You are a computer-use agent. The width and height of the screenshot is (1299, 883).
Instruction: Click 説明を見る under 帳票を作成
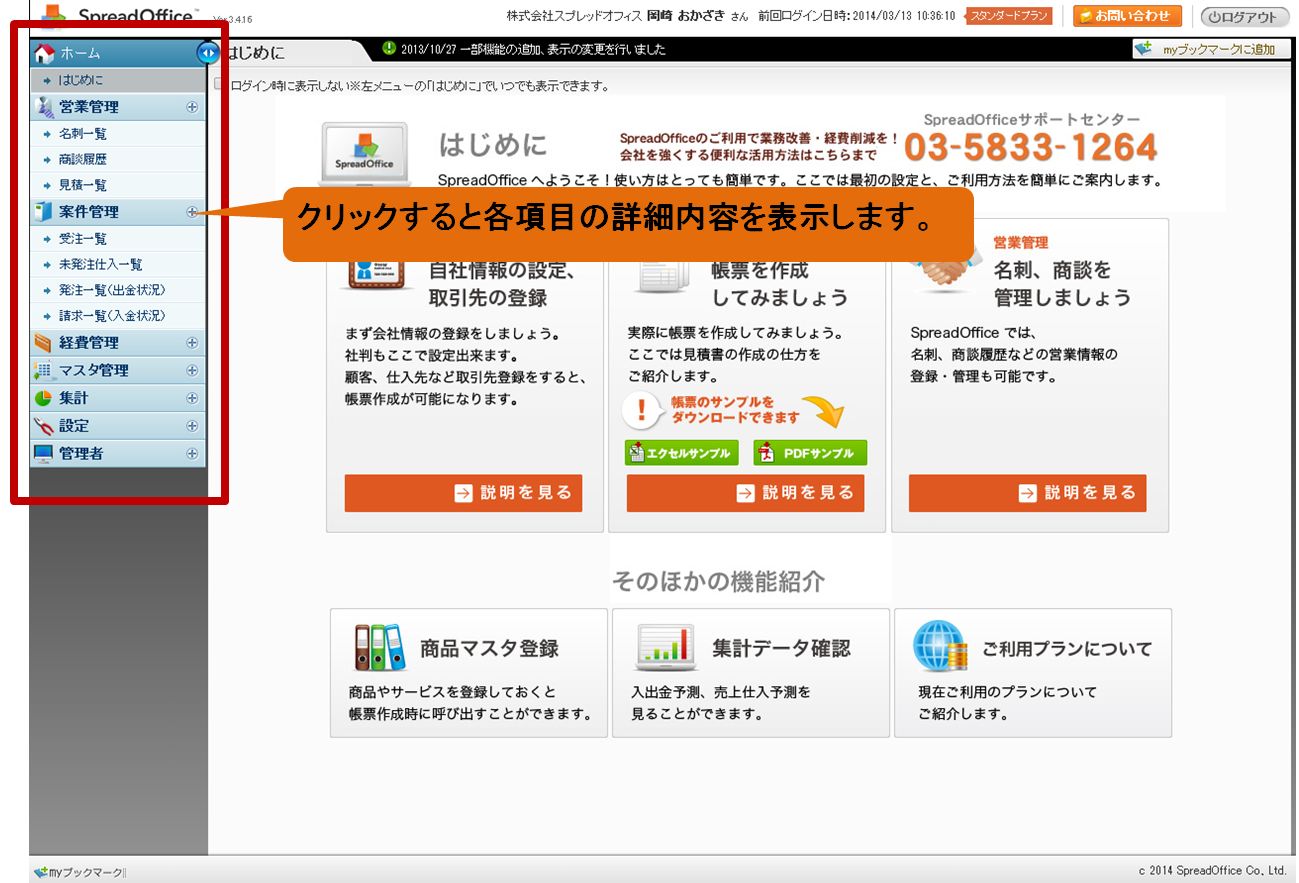click(x=745, y=493)
